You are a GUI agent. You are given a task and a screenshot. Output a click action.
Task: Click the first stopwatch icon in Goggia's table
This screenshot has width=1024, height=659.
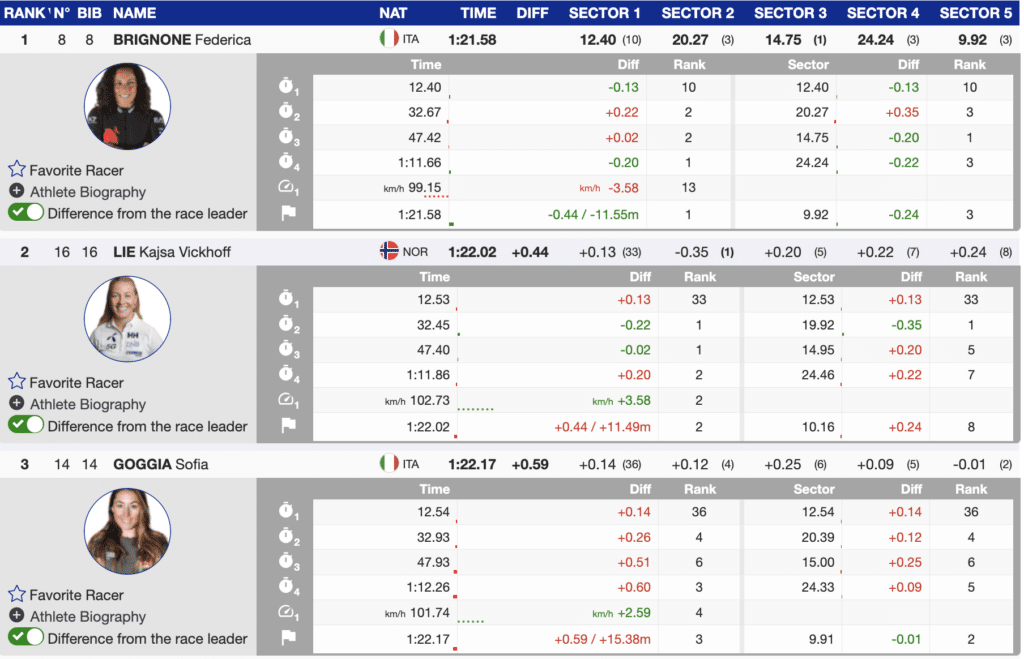pyautogui.click(x=287, y=513)
